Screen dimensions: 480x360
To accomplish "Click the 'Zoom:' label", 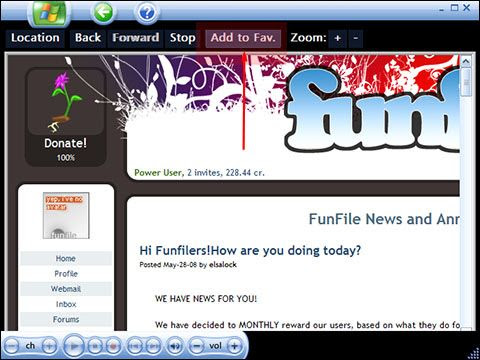I will coord(308,38).
